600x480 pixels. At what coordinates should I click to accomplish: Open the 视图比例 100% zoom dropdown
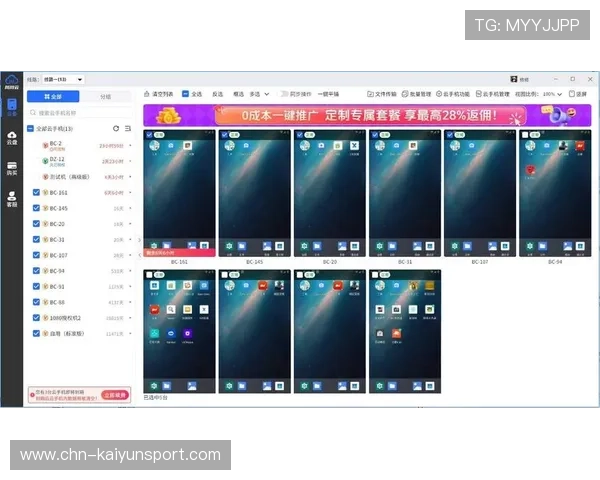click(x=552, y=94)
